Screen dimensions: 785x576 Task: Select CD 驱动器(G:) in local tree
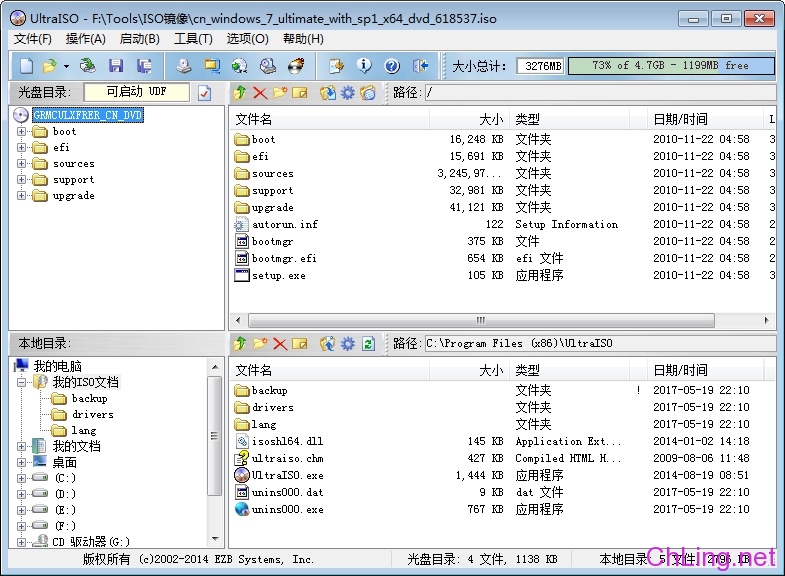pos(91,541)
